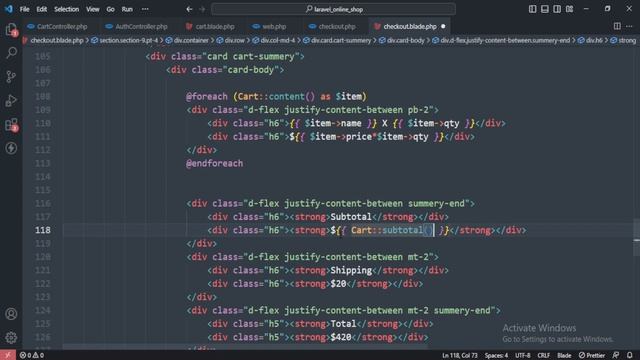Go back with the left arrow

pos(189,9)
